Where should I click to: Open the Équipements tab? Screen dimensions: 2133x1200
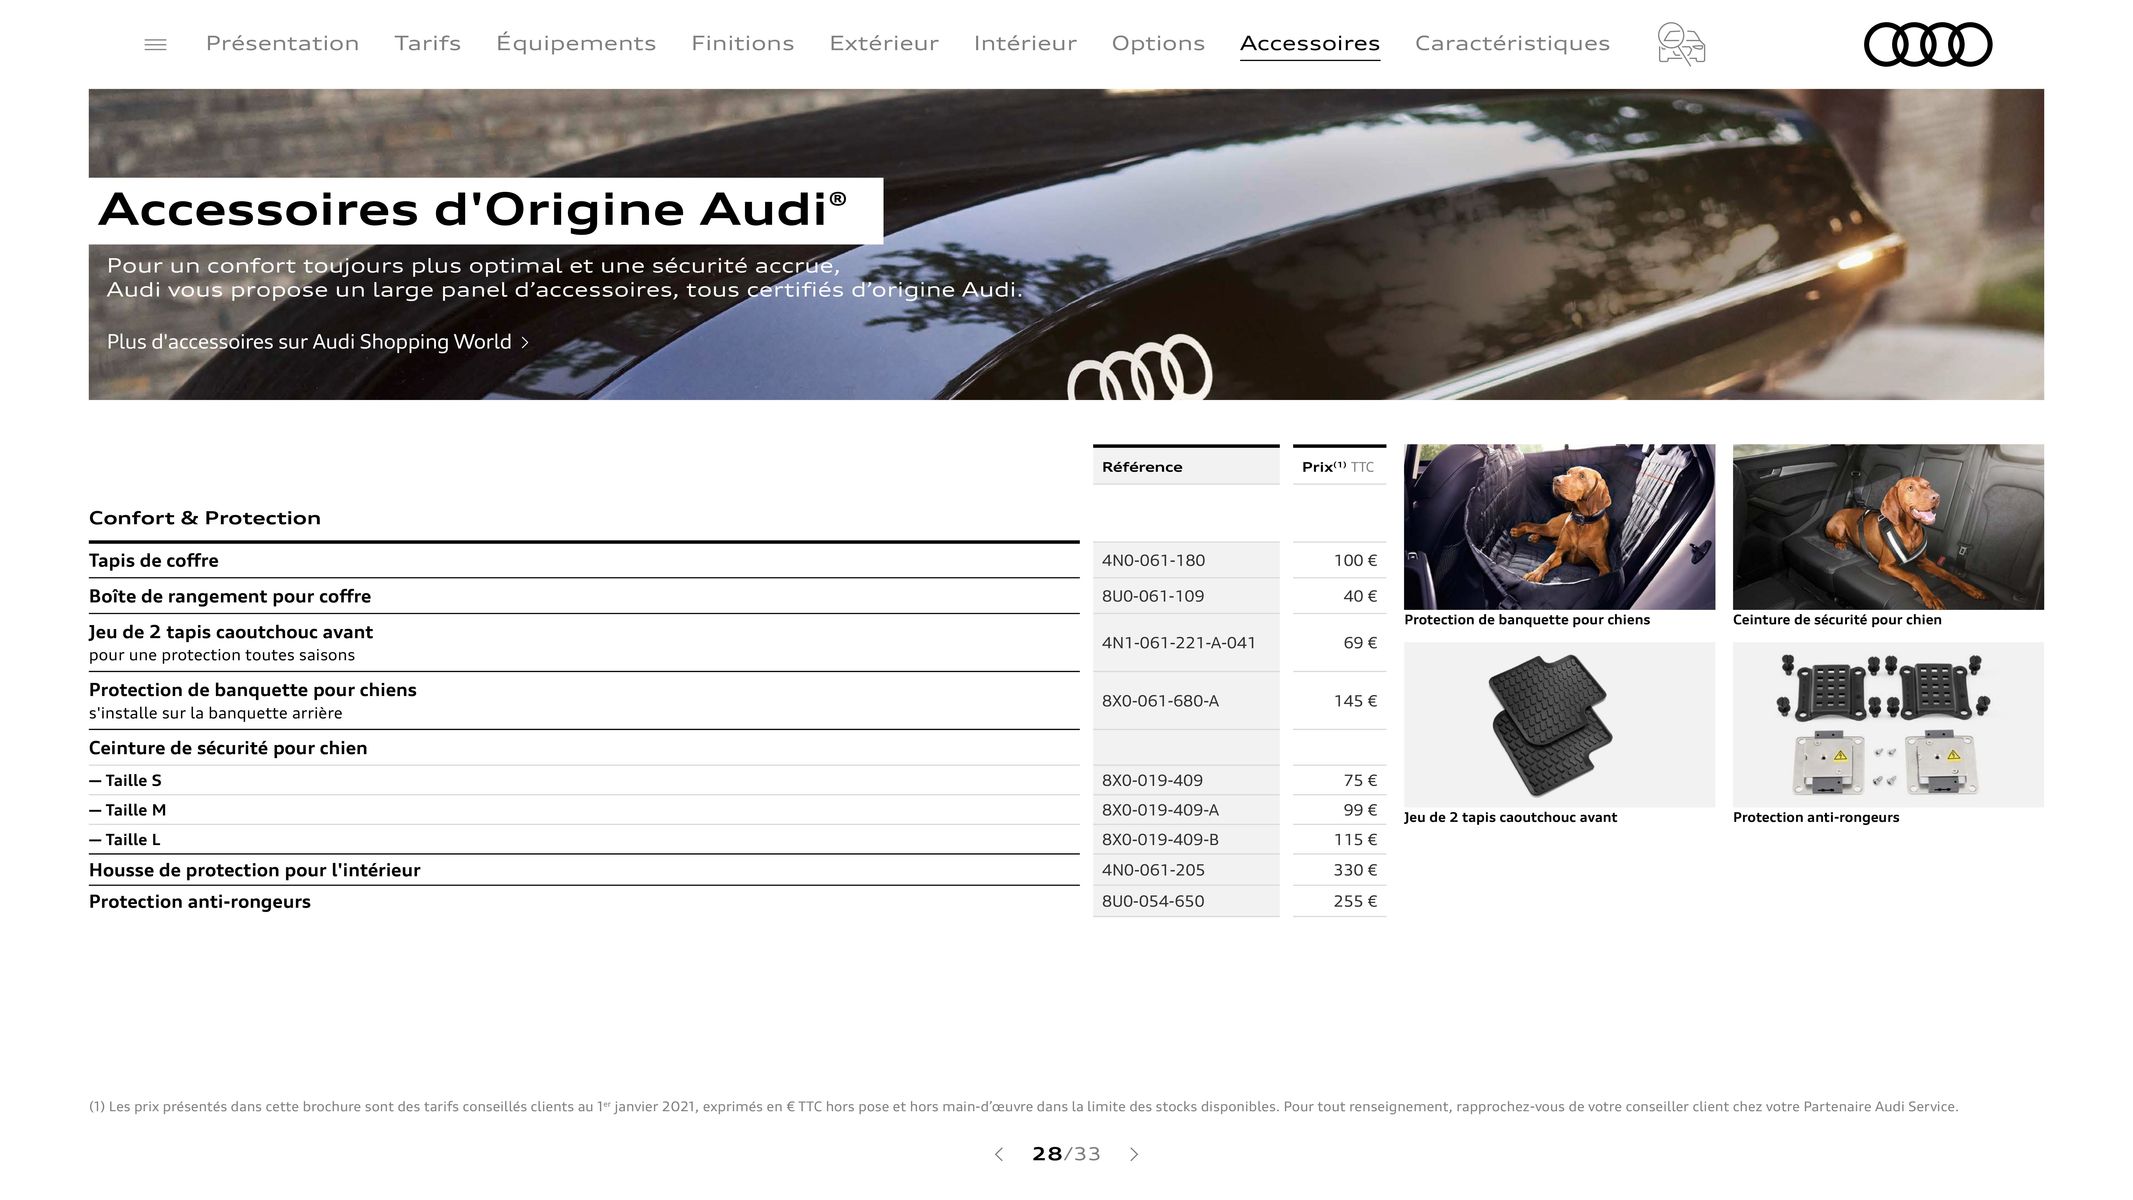pos(576,43)
